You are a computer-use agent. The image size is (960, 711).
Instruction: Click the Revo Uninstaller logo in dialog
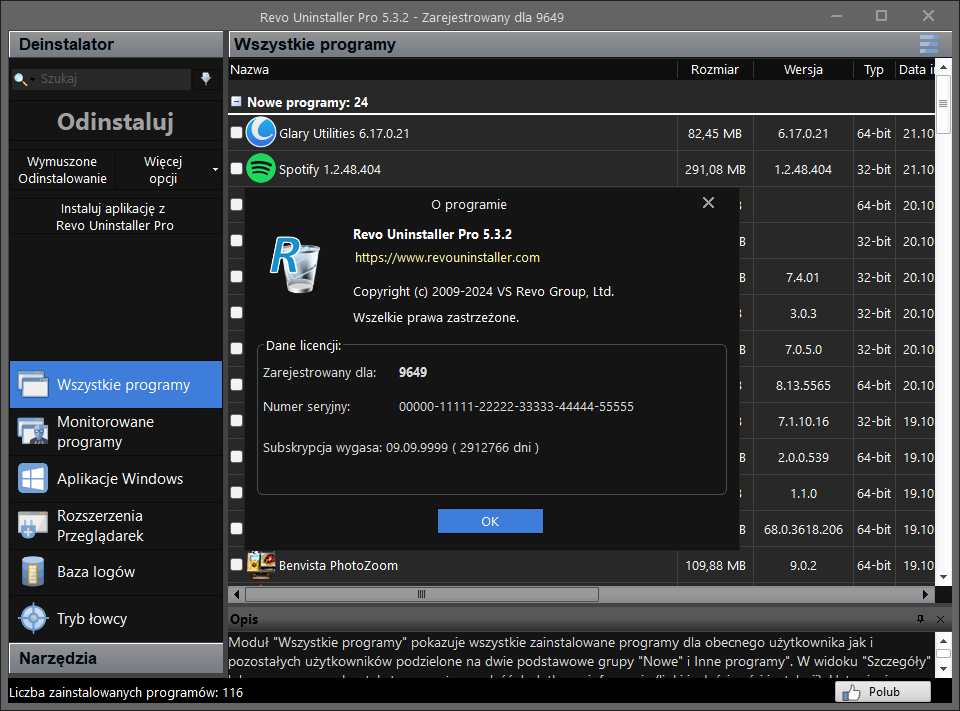[296, 264]
